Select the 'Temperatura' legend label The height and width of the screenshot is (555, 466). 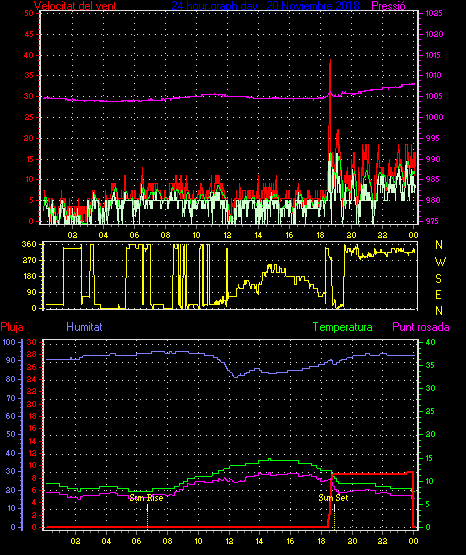tap(342, 327)
